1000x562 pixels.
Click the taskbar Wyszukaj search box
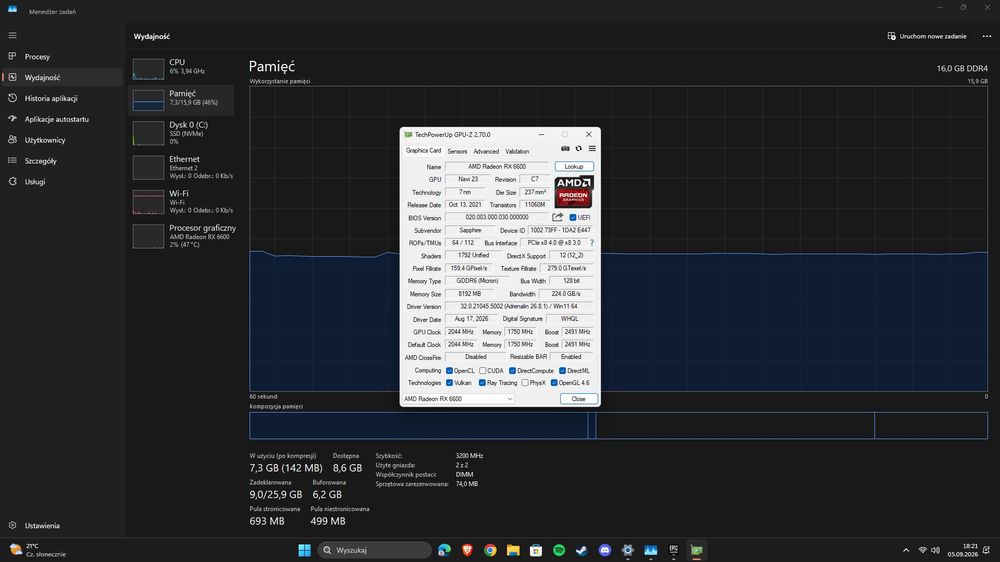coord(374,550)
